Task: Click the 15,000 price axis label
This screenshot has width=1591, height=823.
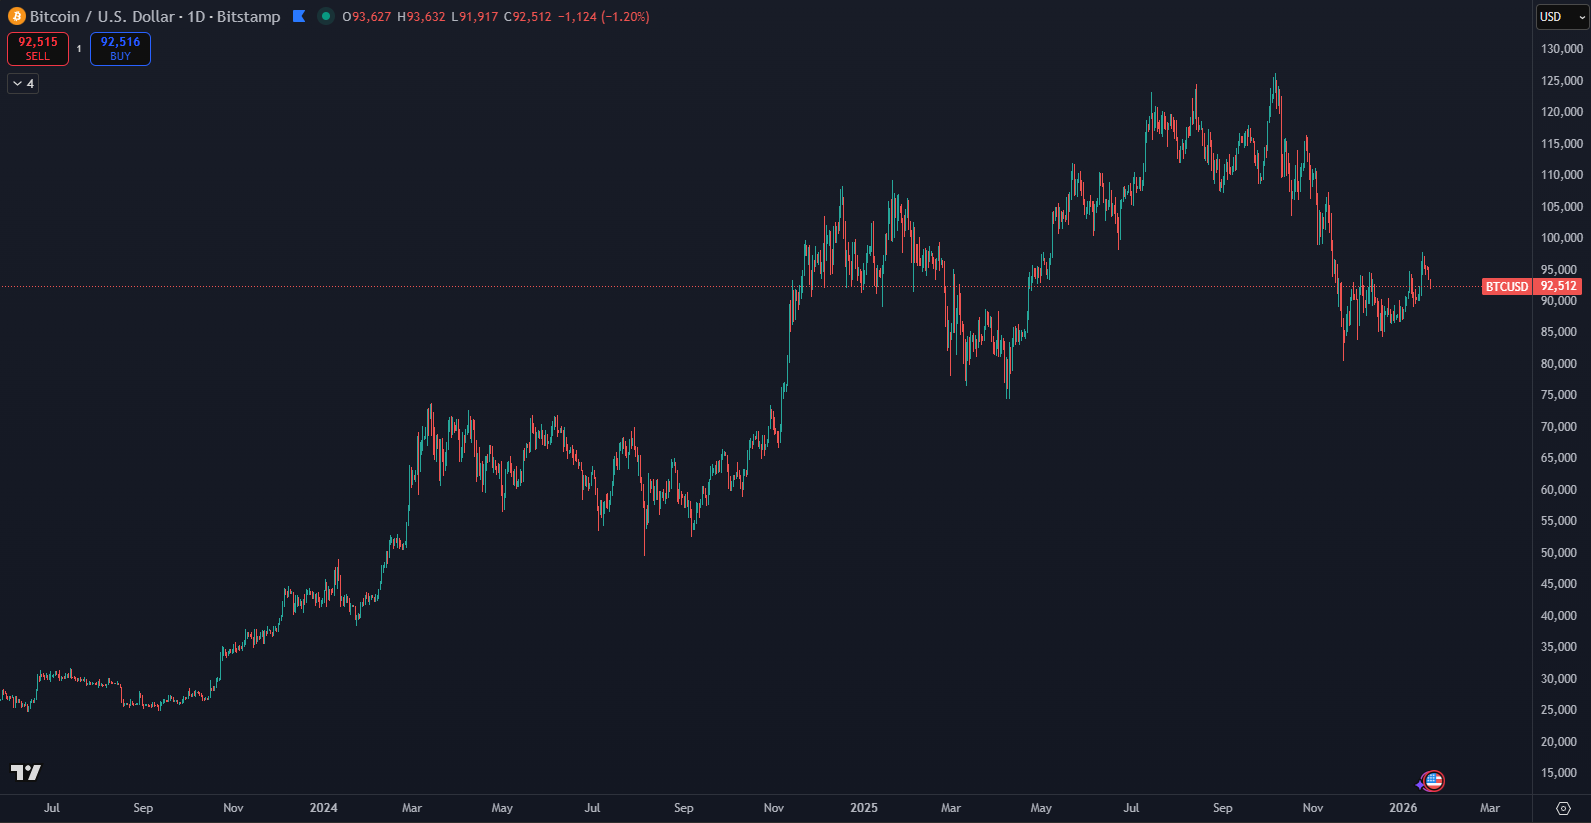Action: point(1559,773)
